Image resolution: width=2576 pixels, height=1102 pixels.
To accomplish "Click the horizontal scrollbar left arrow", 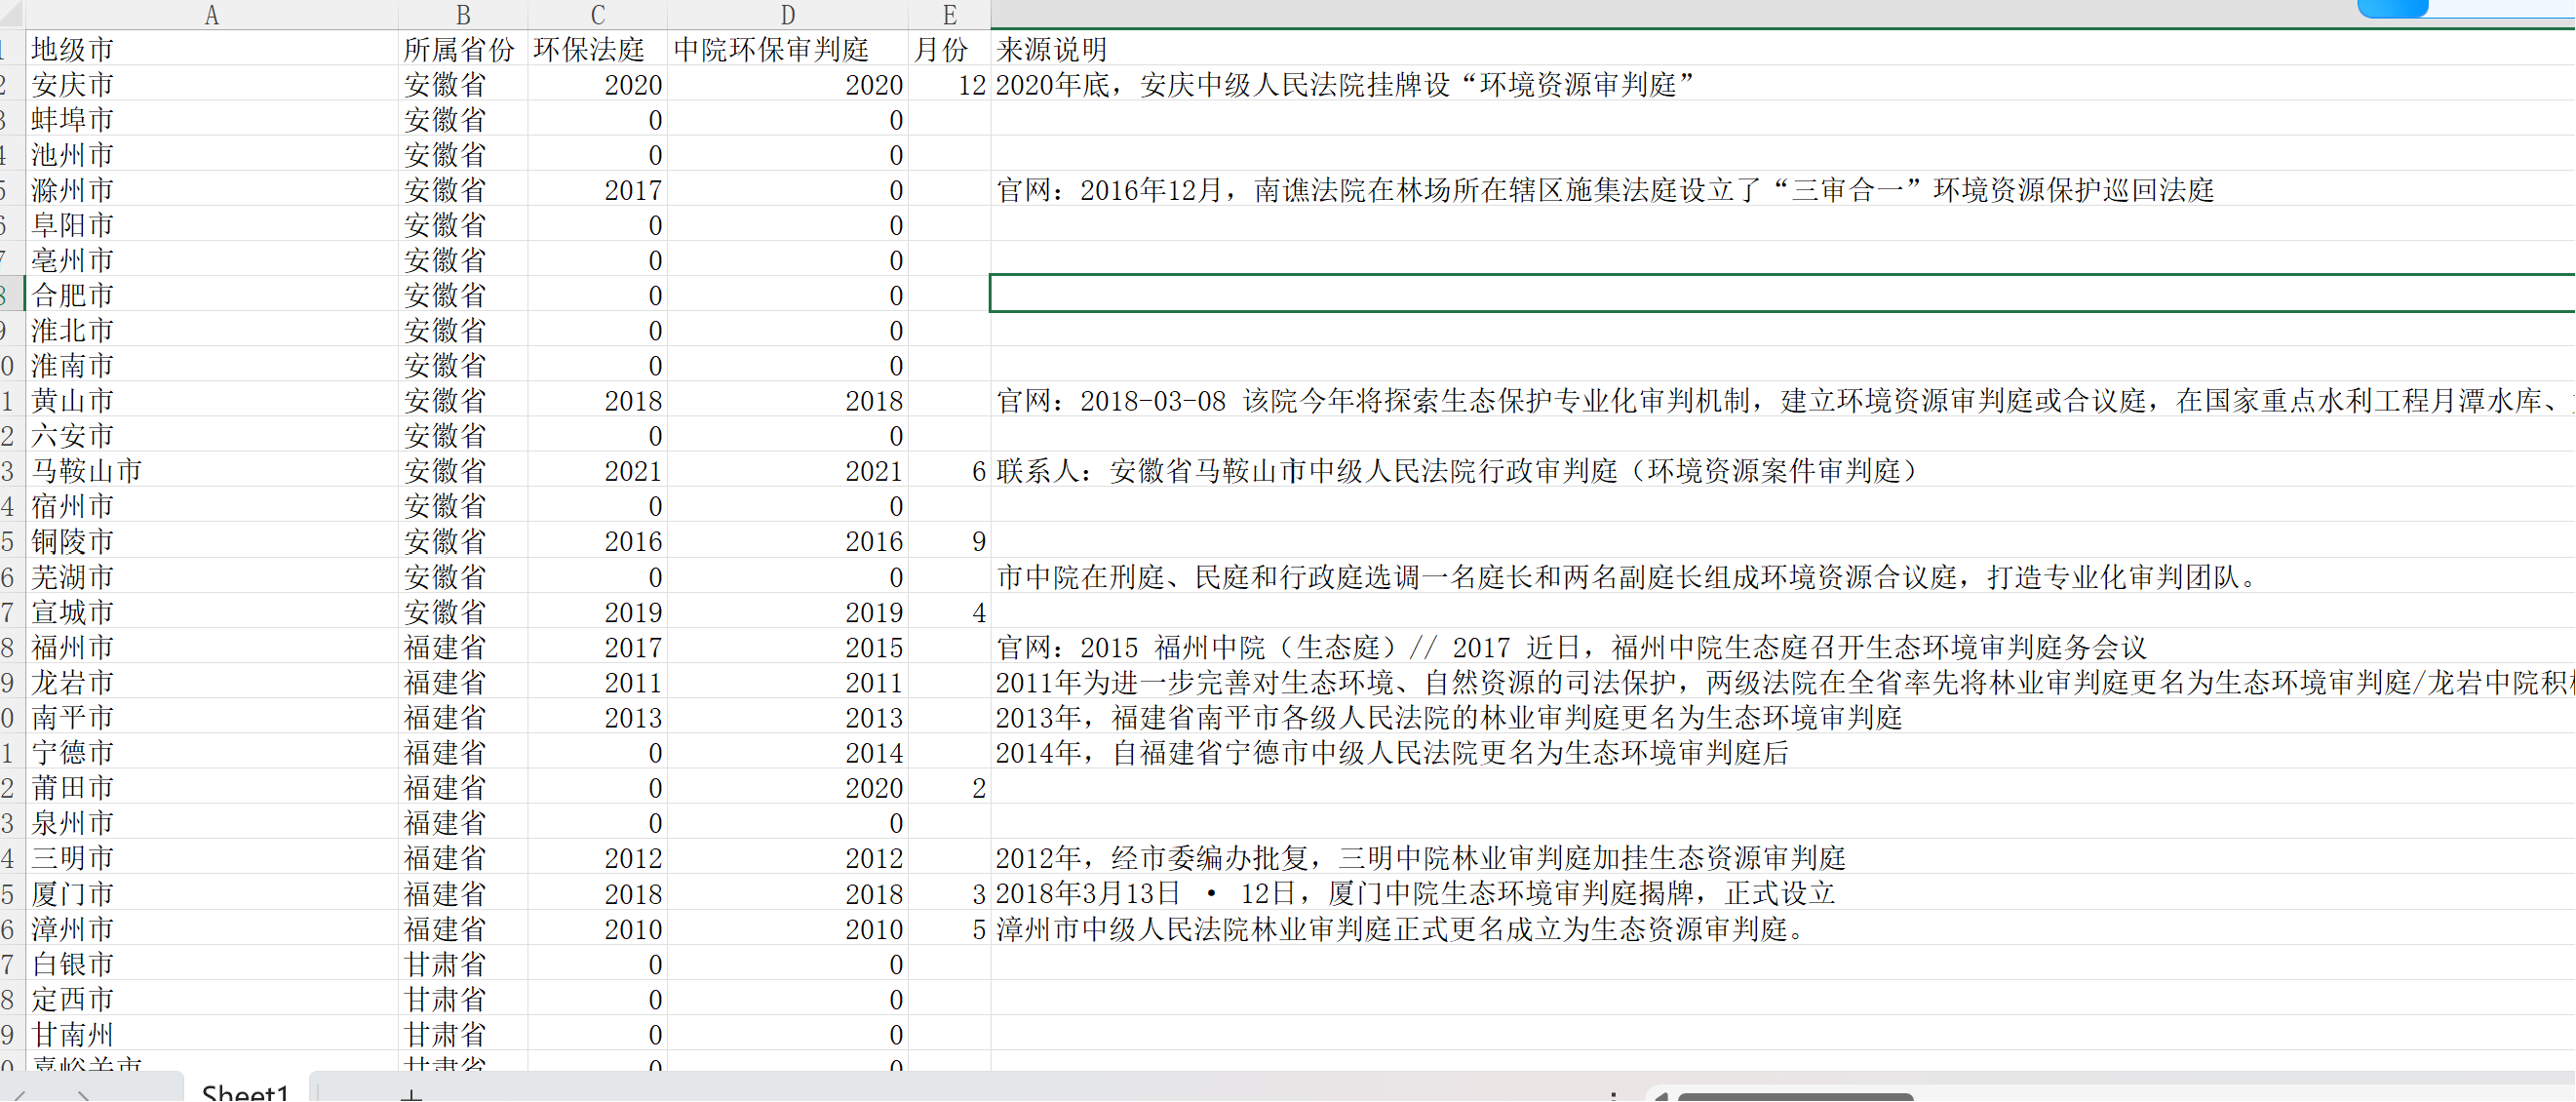I will (1661, 1096).
